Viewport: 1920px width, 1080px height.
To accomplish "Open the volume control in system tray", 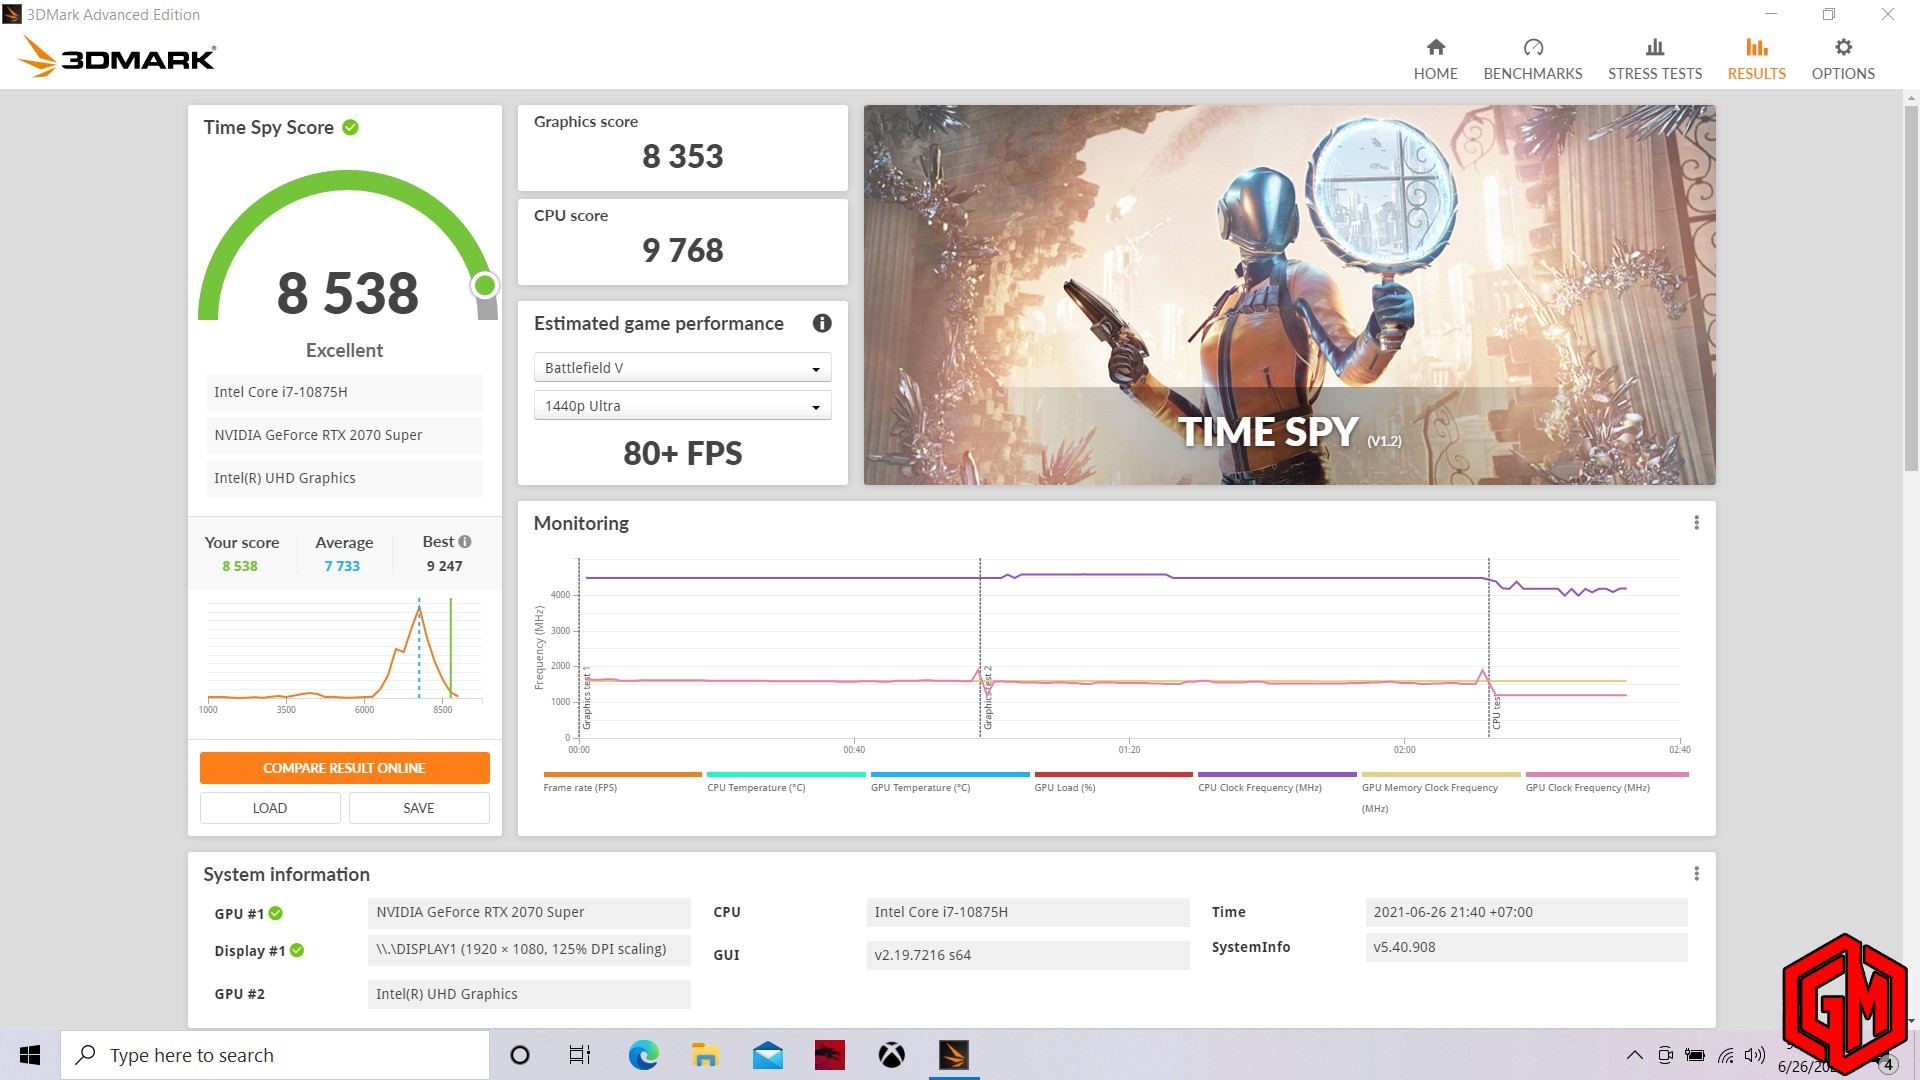I will pos(1754,1055).
